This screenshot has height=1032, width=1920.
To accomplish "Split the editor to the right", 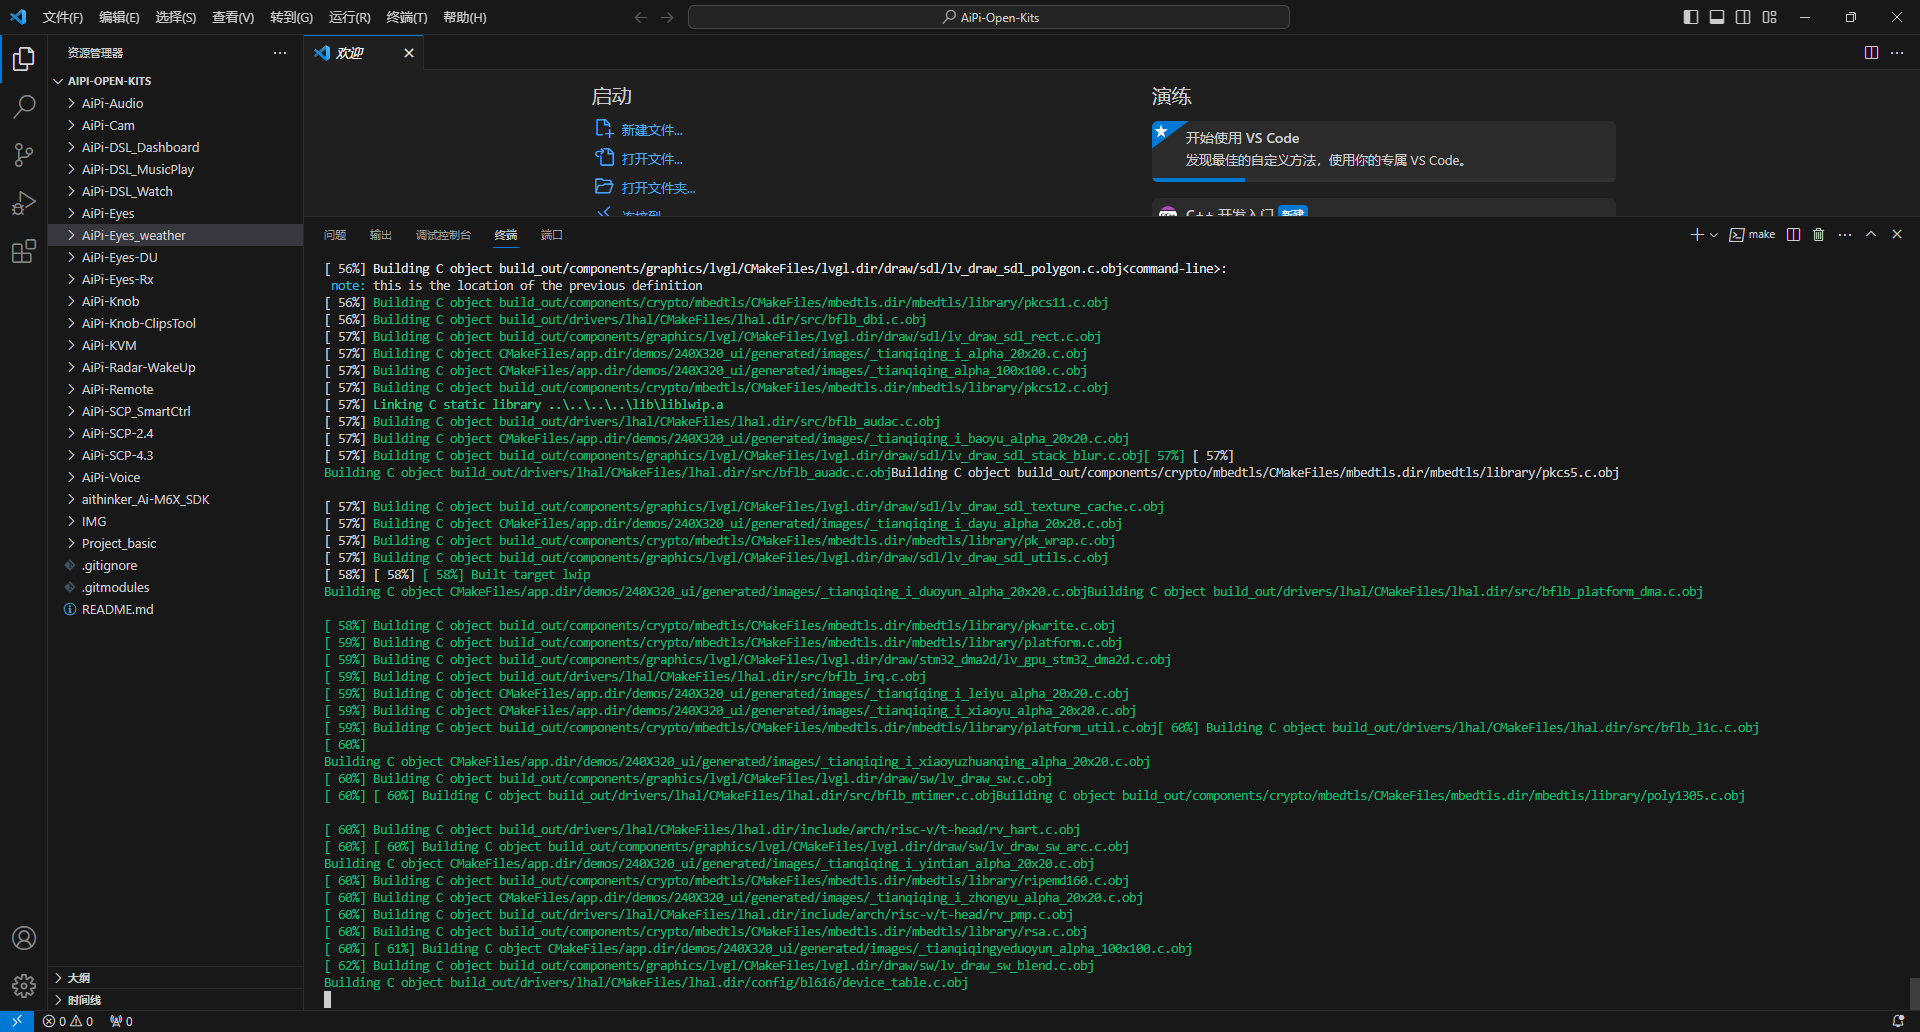I will (1871, 53).
